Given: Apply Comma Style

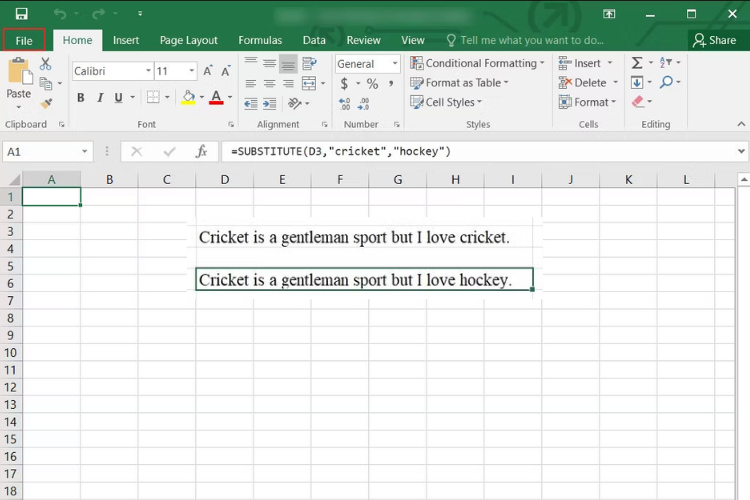Looking at the screenshot, I should [x=391, y=84].
